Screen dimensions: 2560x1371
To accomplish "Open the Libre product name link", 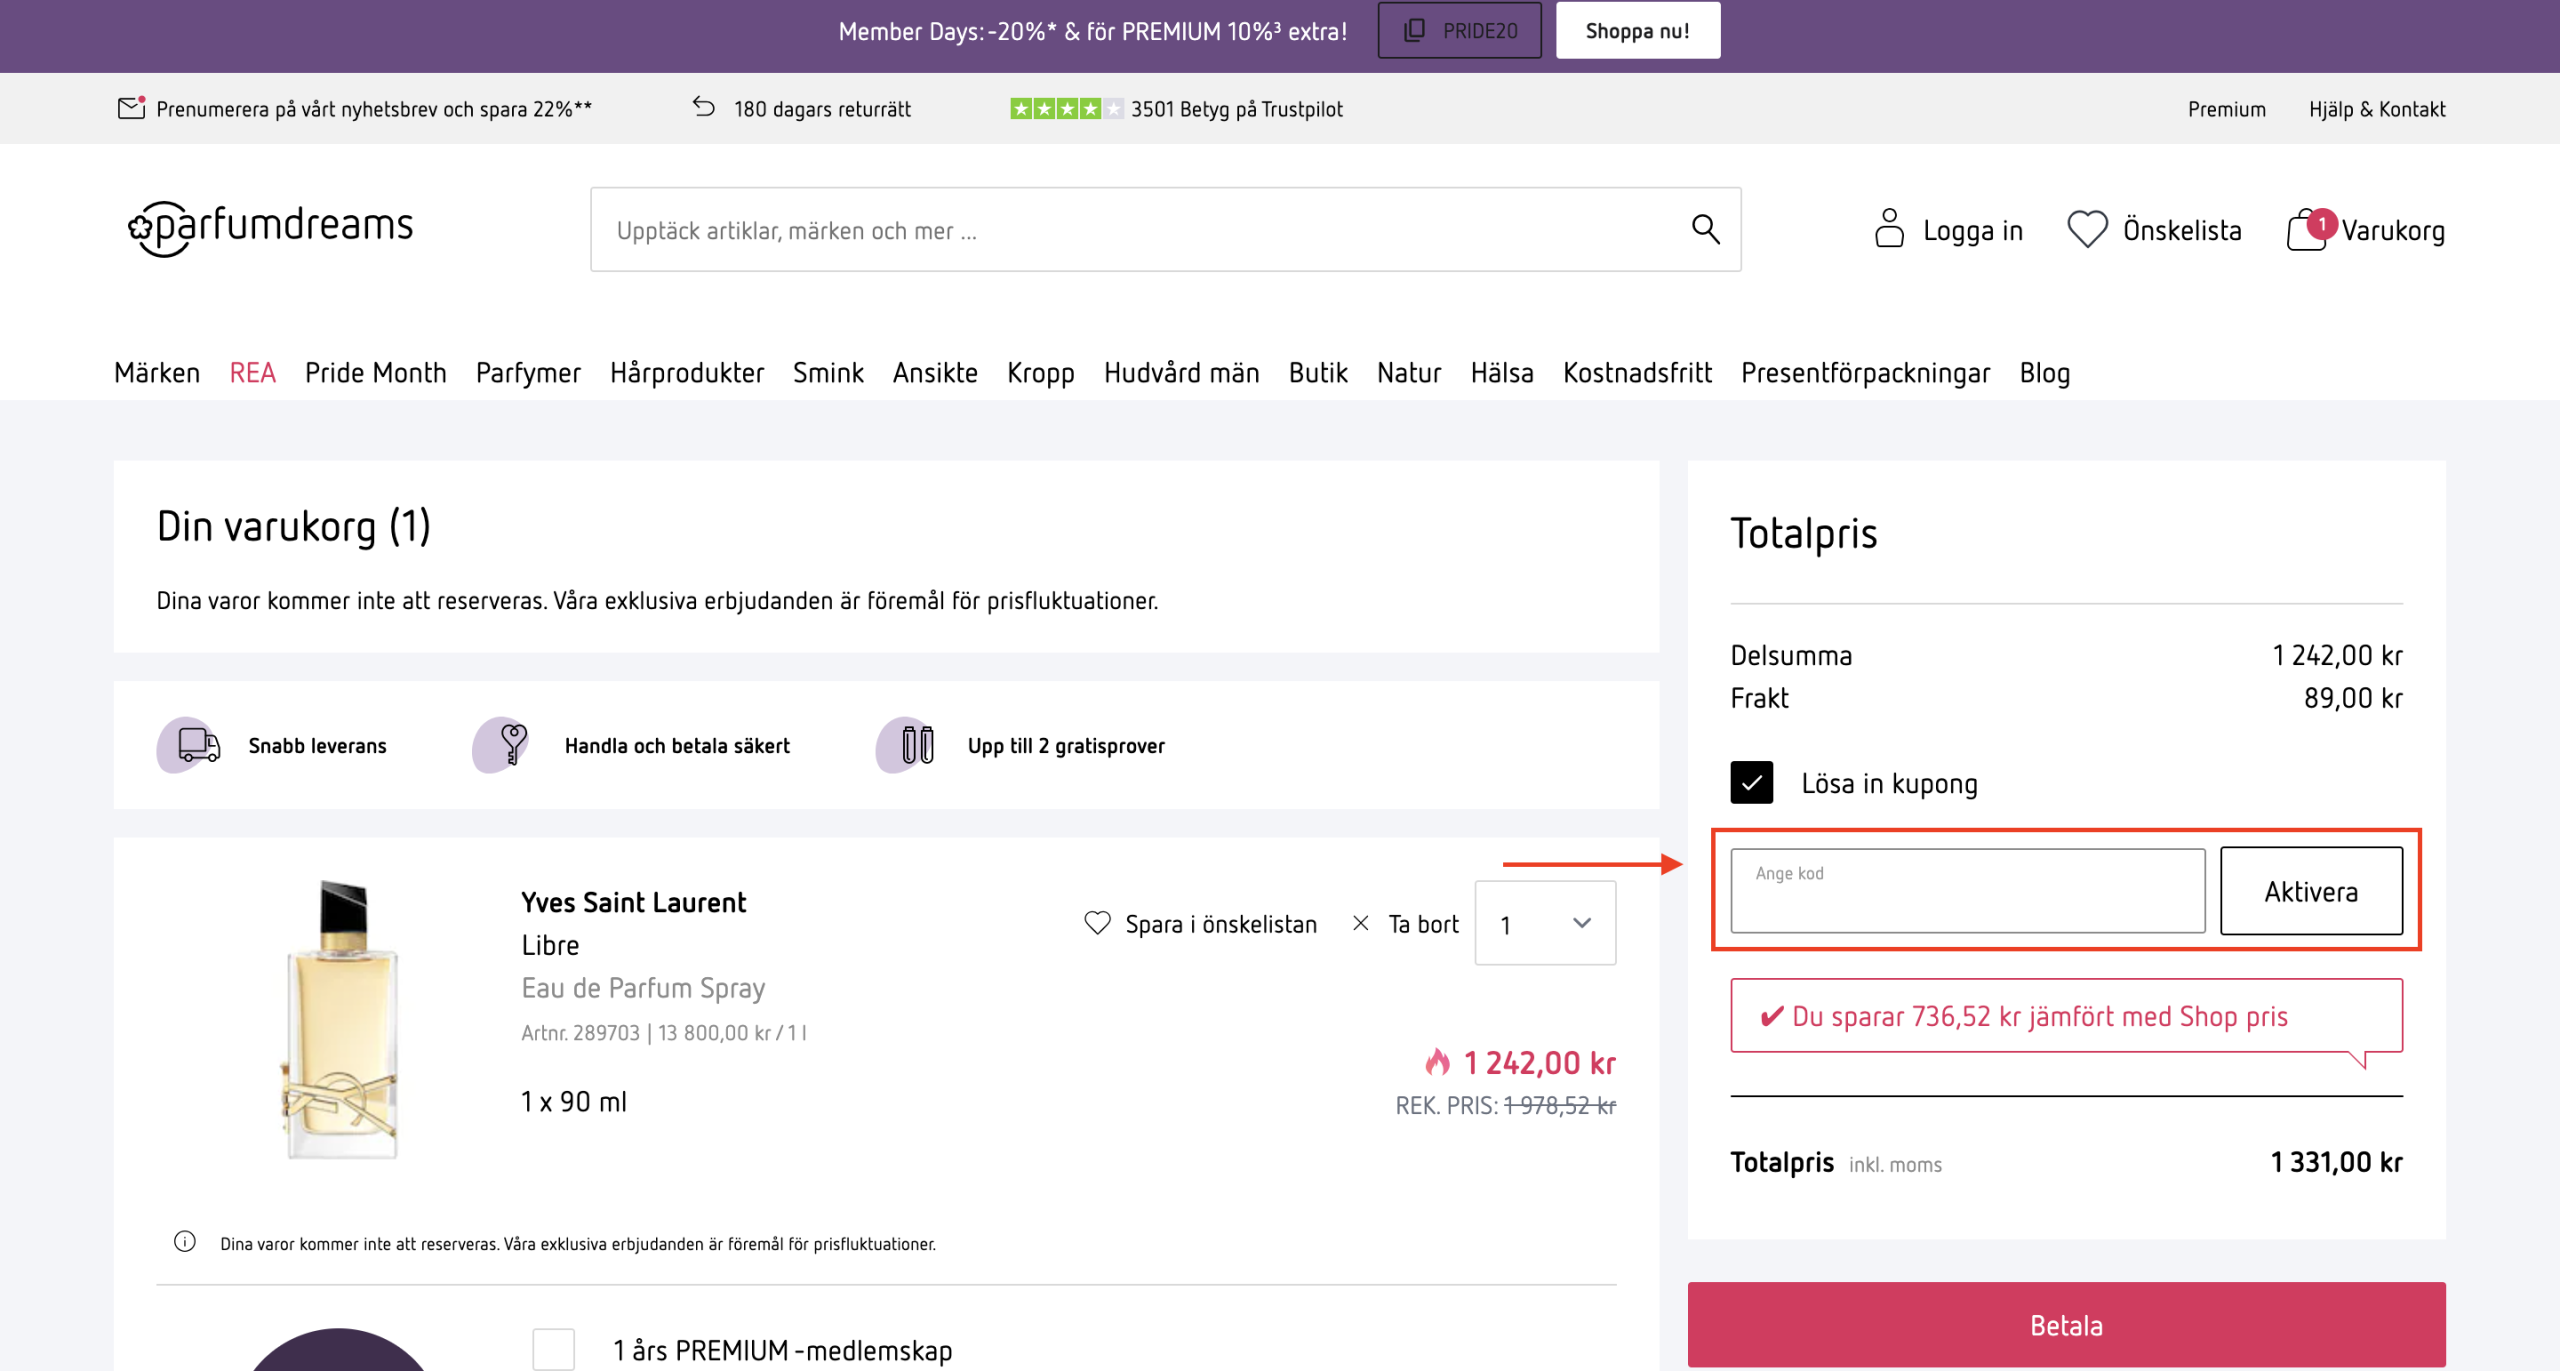I will (x=550, y=945).
